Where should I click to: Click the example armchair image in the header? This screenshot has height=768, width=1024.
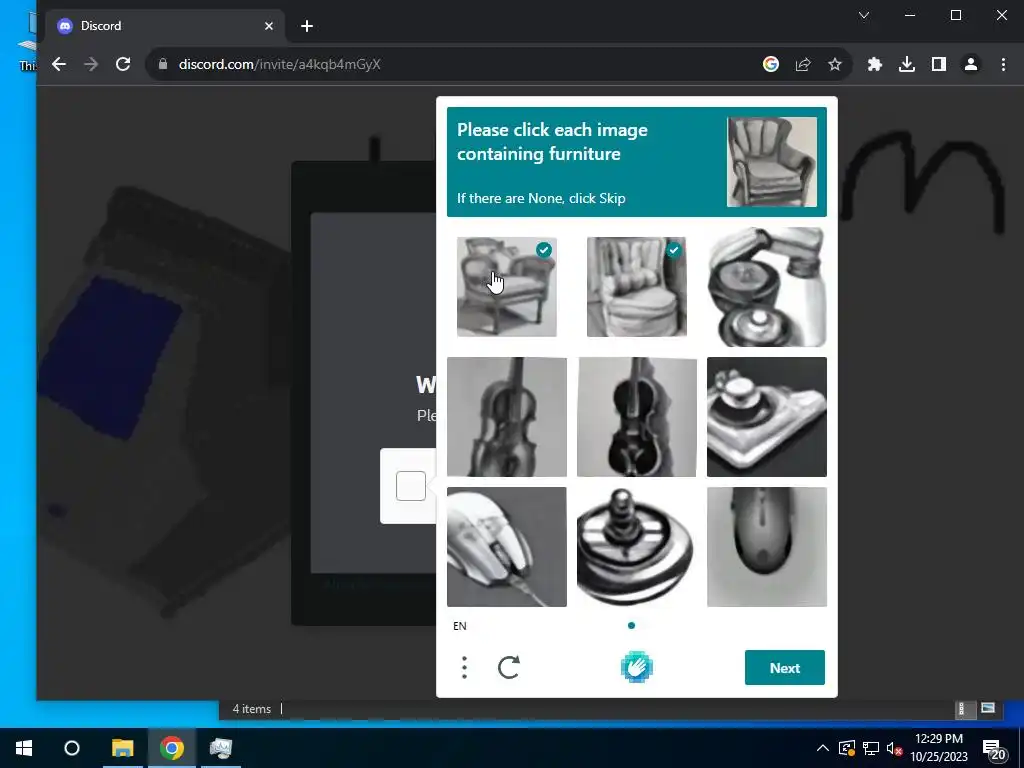click(x=772, y=162)
